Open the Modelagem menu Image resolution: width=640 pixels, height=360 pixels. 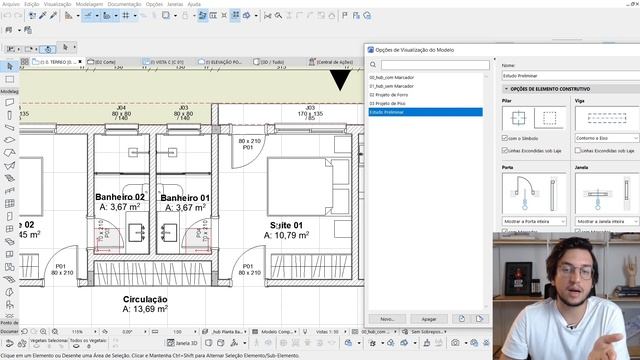pyautogui.click(x=89, y=4)
